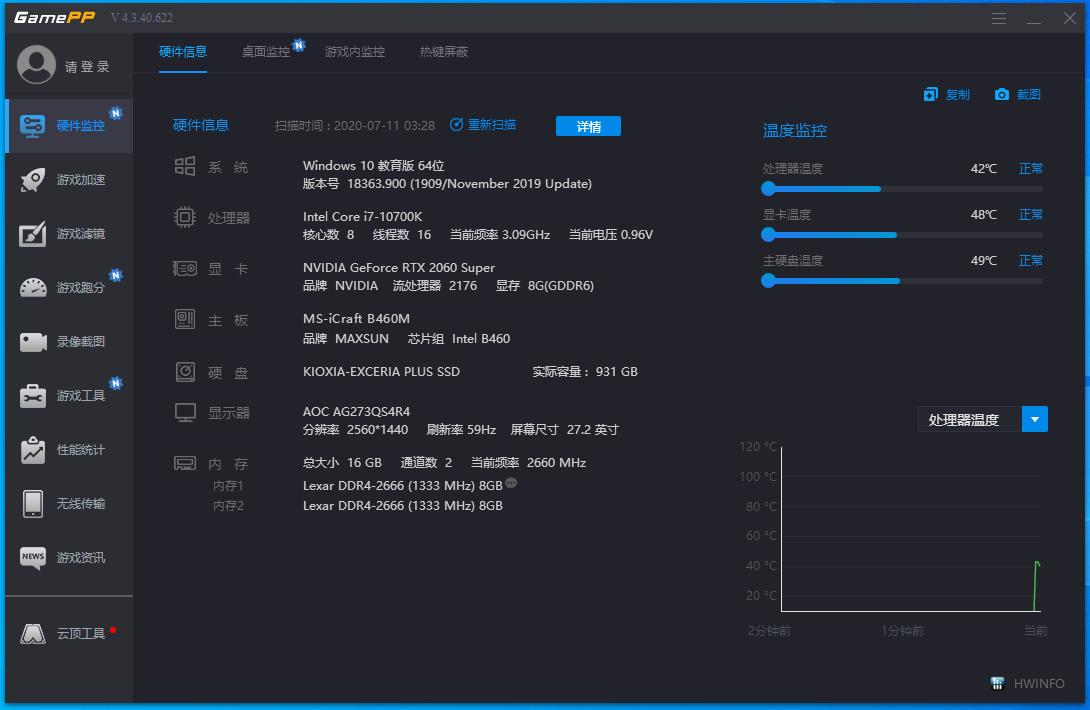
Task: Open the 性能统计 chart icon
Action: tap(33, 450)
